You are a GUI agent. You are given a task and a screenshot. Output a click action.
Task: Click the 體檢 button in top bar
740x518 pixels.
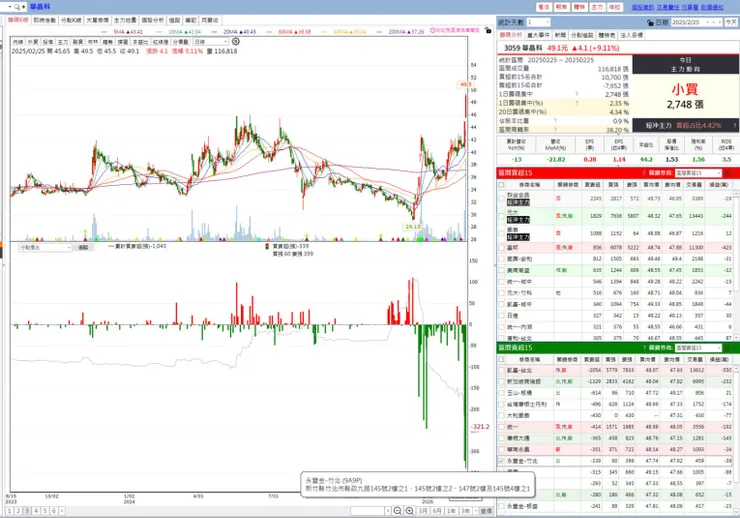coord(580,7)
